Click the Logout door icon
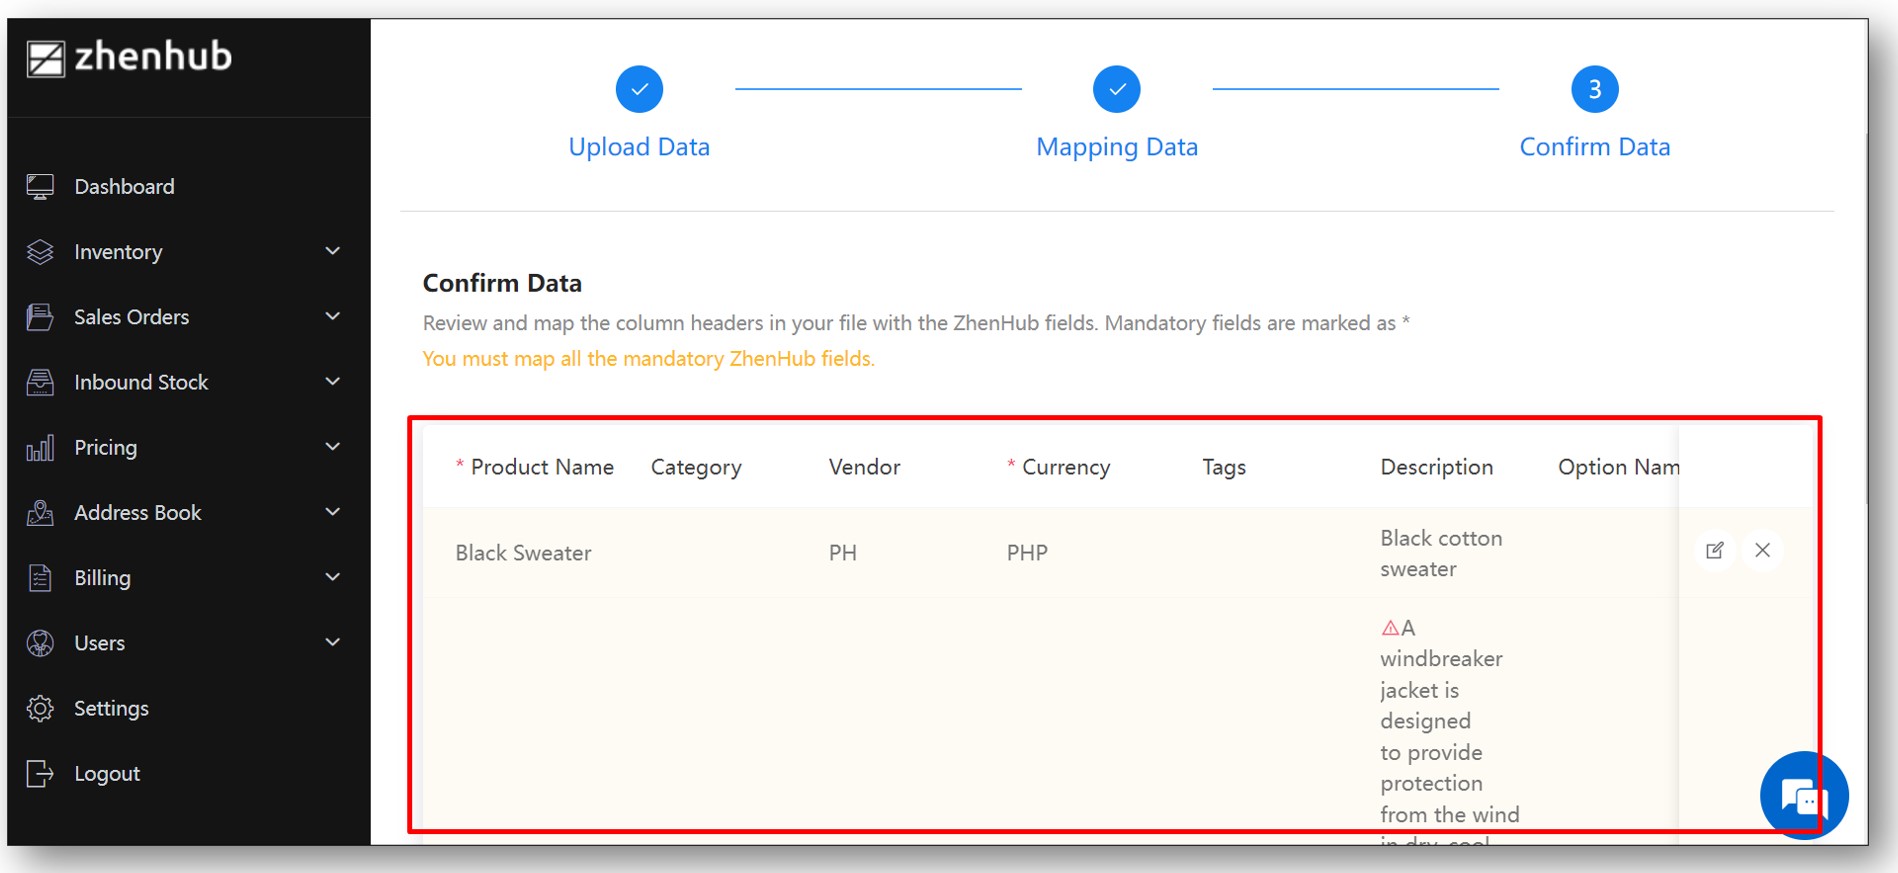This screenshot has height=873, width=1898. (40, 773)
